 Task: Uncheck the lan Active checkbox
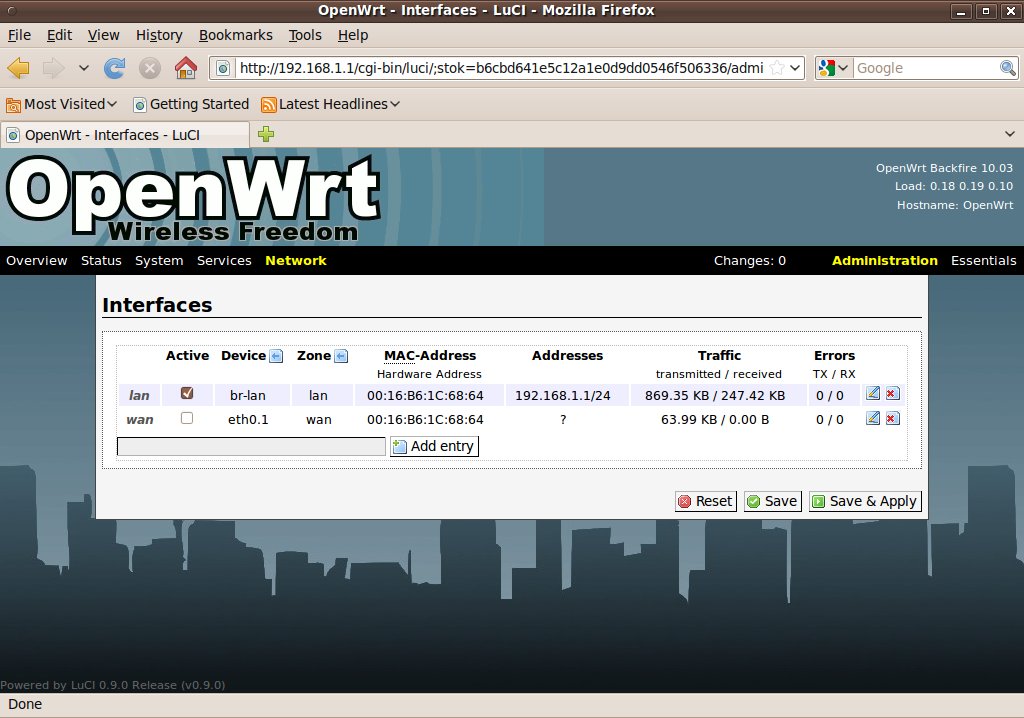tap(187, 394)
